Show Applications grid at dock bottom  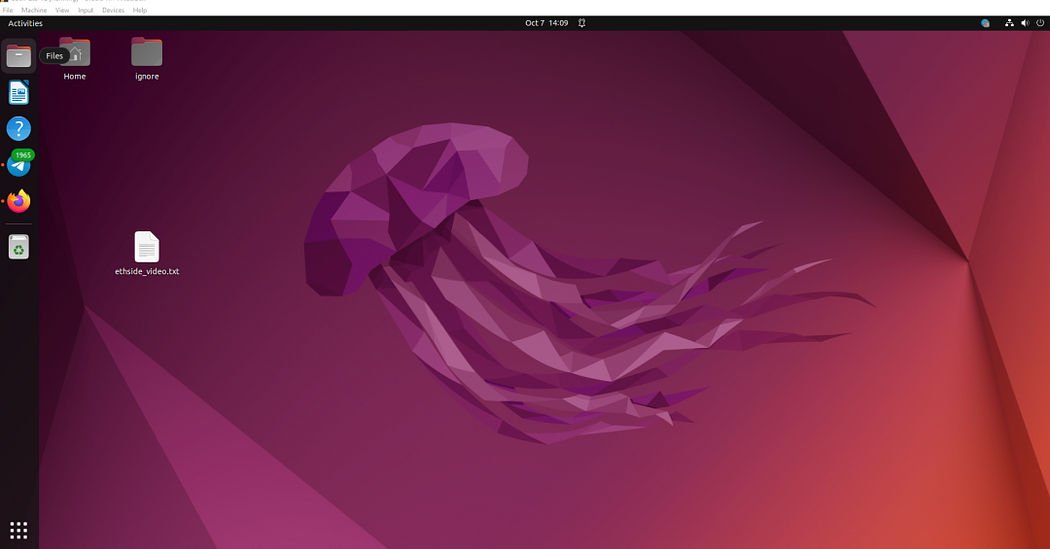(19, 530)
